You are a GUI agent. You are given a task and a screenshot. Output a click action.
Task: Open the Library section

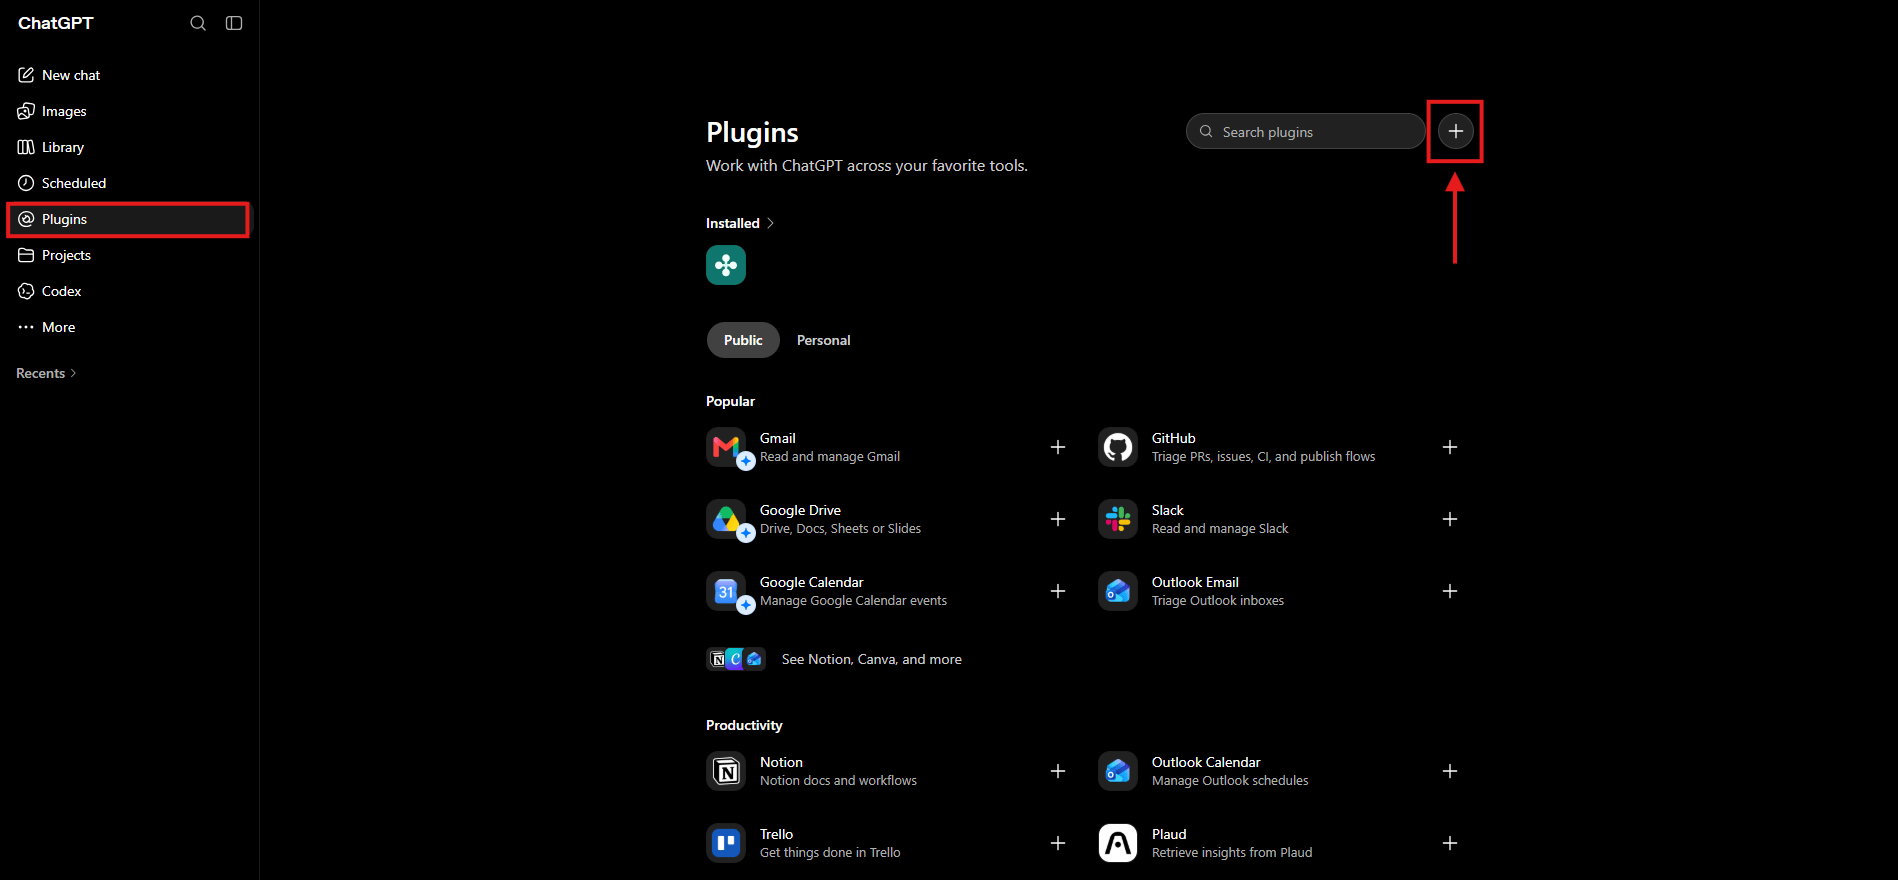[129, 147]
